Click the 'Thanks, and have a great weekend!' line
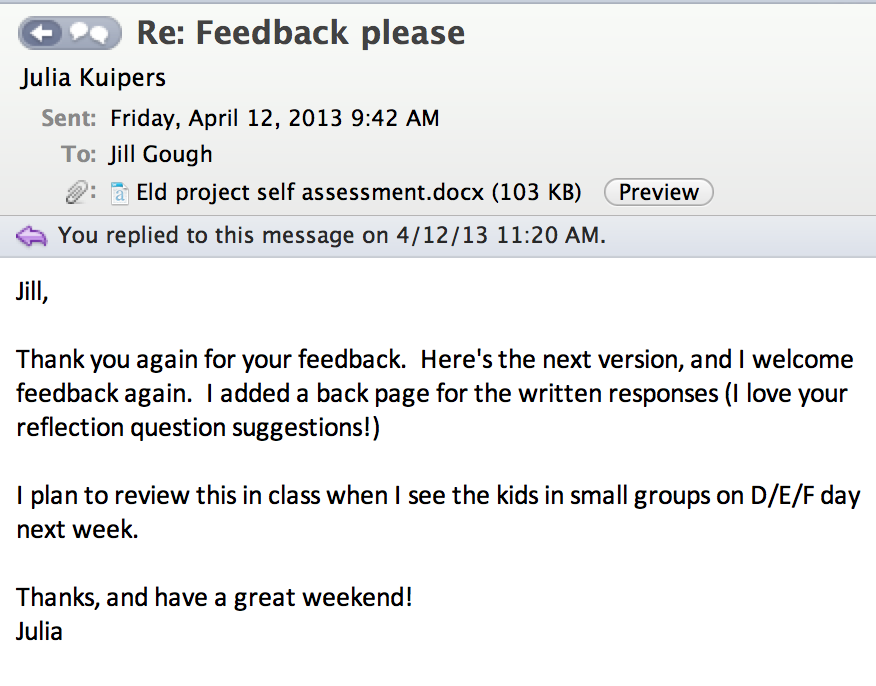Viewport: 876px width, 686px height. (x=215, y=598)
